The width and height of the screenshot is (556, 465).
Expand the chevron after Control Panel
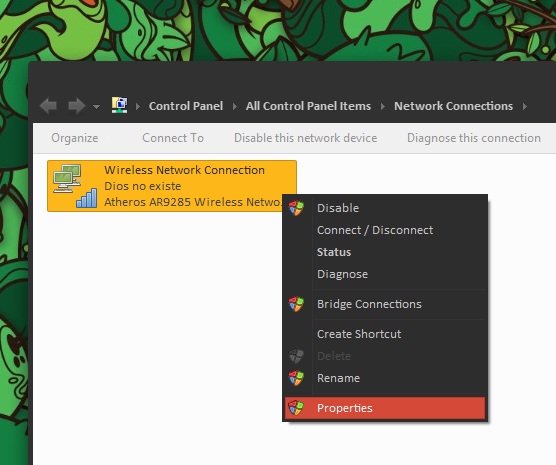[235, 106]
